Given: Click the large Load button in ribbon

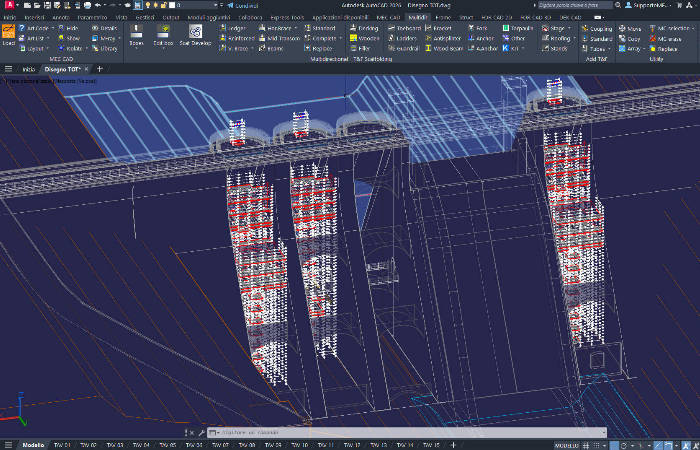Looking at the screenshot, I should 8,36.
